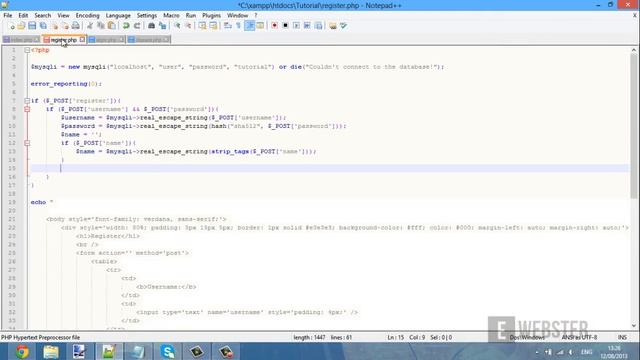
Task: Open Skype from the taskbar
Action: point(167,351)
